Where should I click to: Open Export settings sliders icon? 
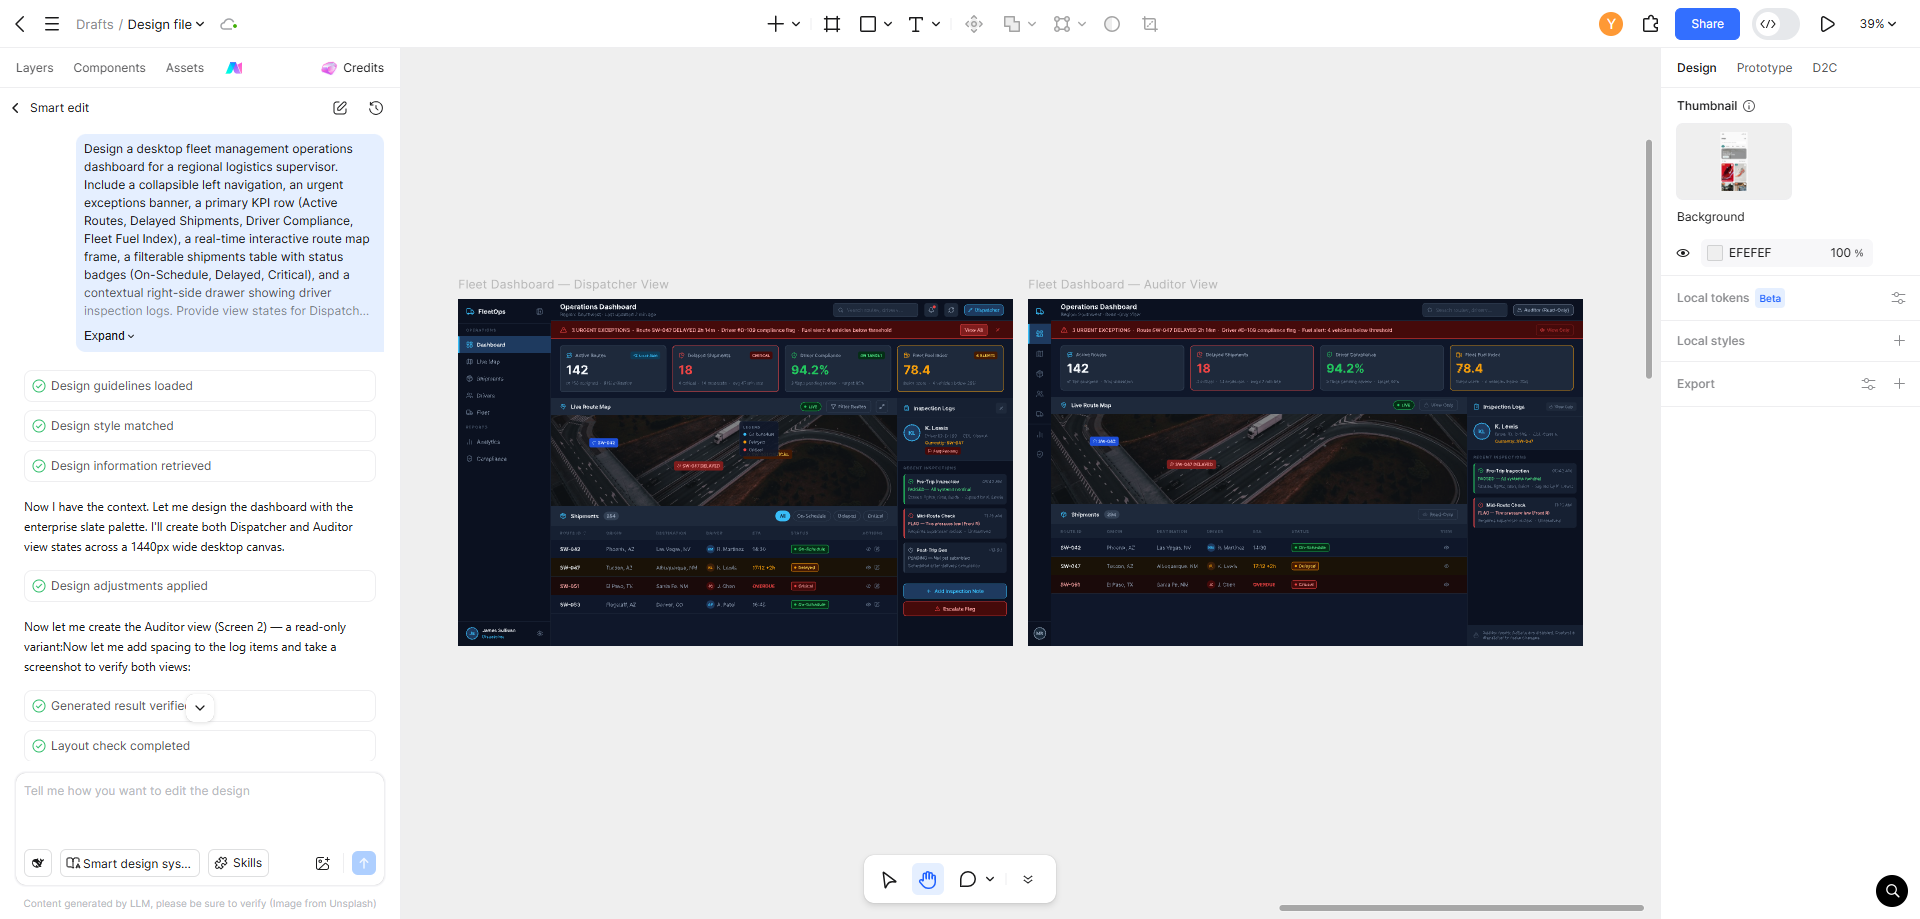(1868, 384)
